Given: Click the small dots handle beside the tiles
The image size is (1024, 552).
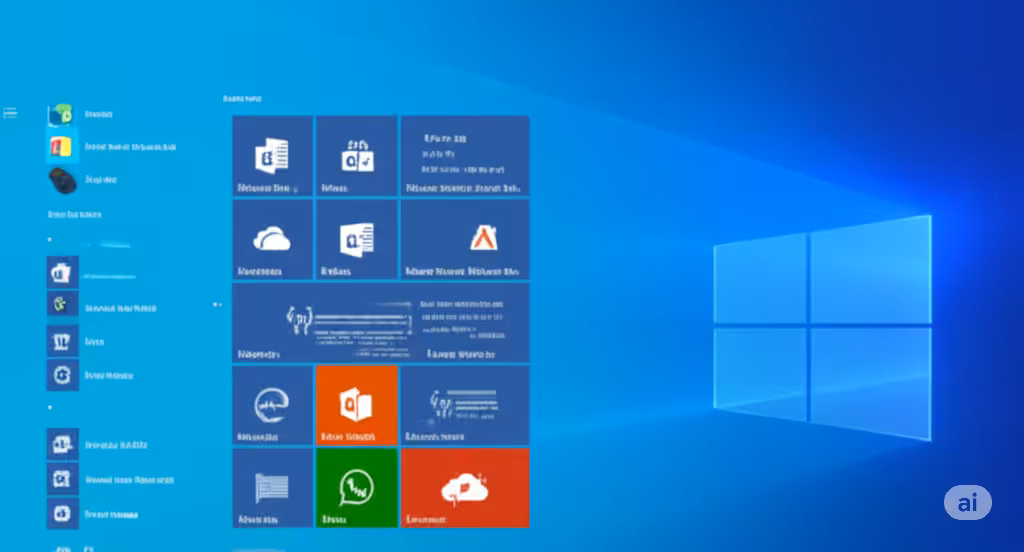Looking at the screenshot, I should [x=217, y=304].
